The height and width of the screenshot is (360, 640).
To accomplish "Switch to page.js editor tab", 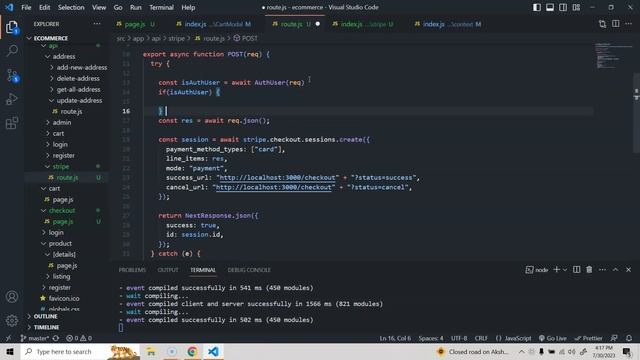I will (135, 24).
